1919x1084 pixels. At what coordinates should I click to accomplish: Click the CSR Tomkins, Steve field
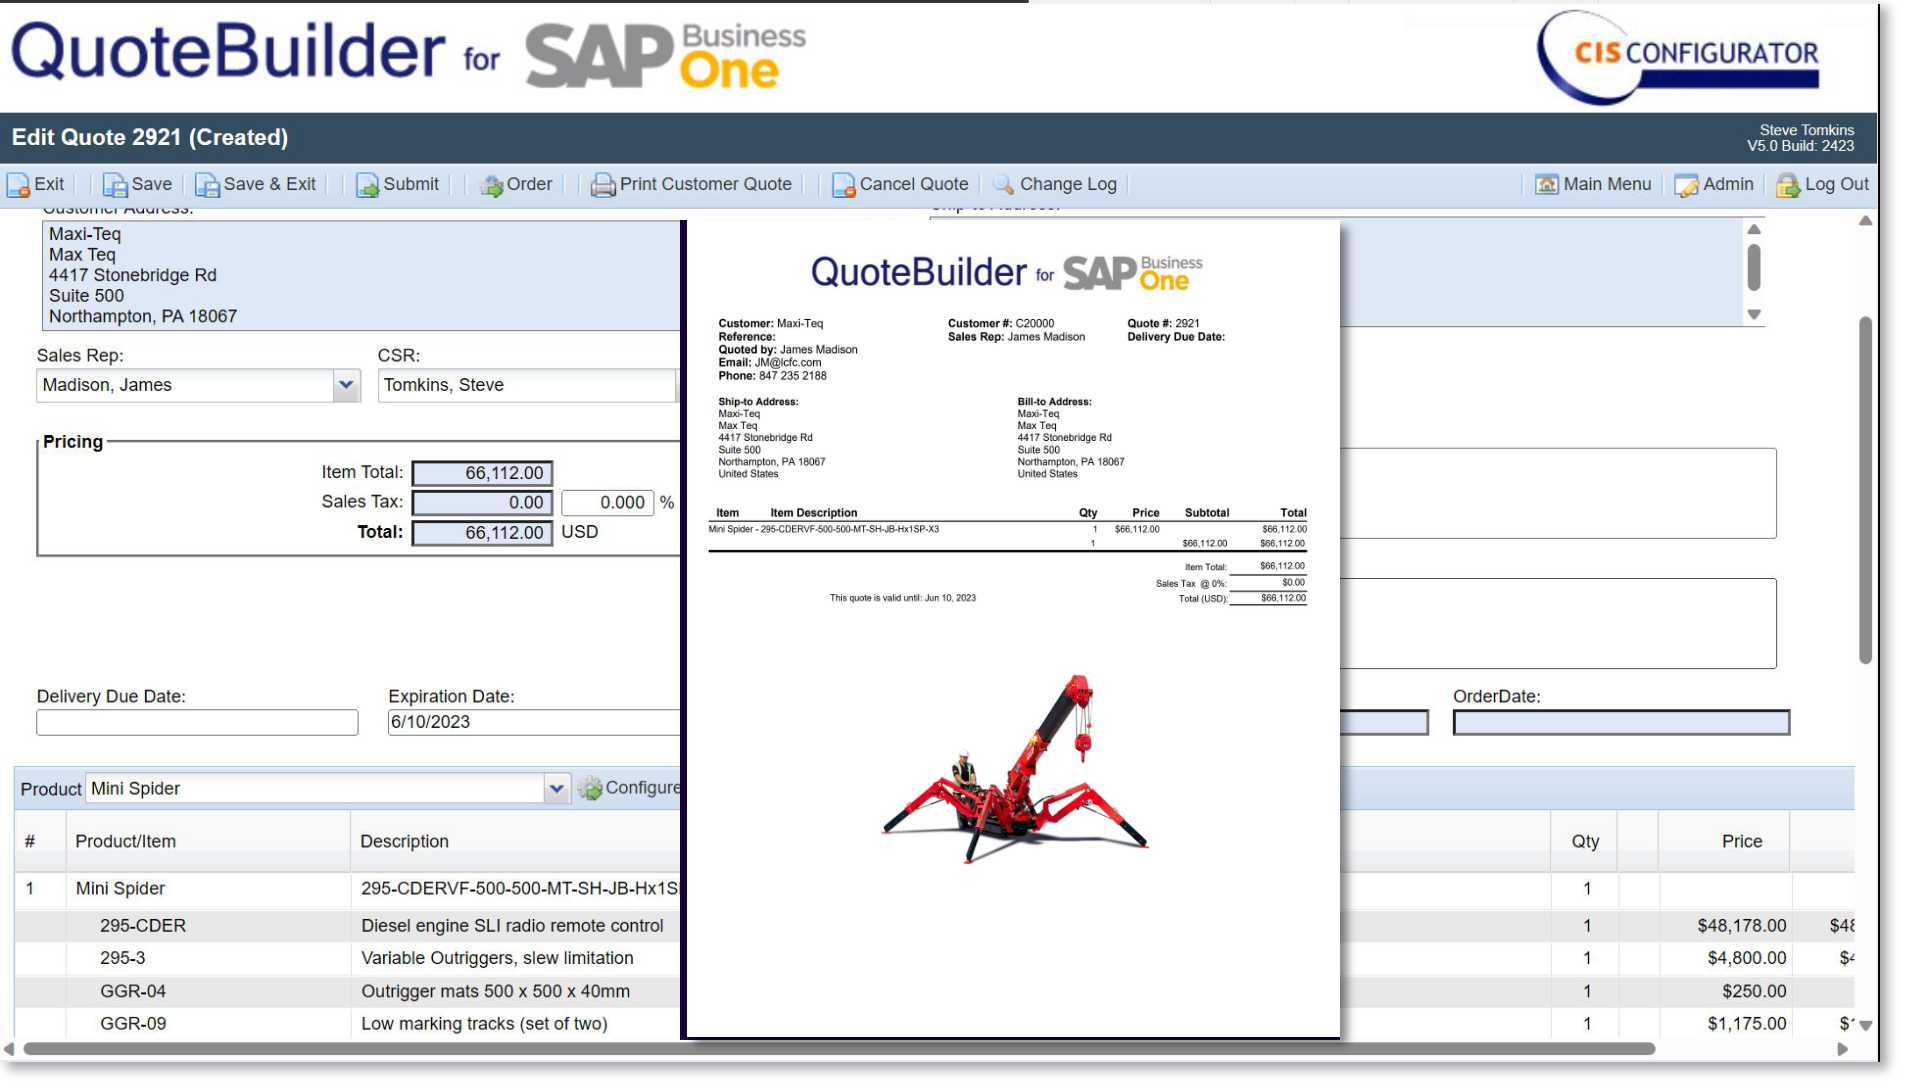coord(527,385)
